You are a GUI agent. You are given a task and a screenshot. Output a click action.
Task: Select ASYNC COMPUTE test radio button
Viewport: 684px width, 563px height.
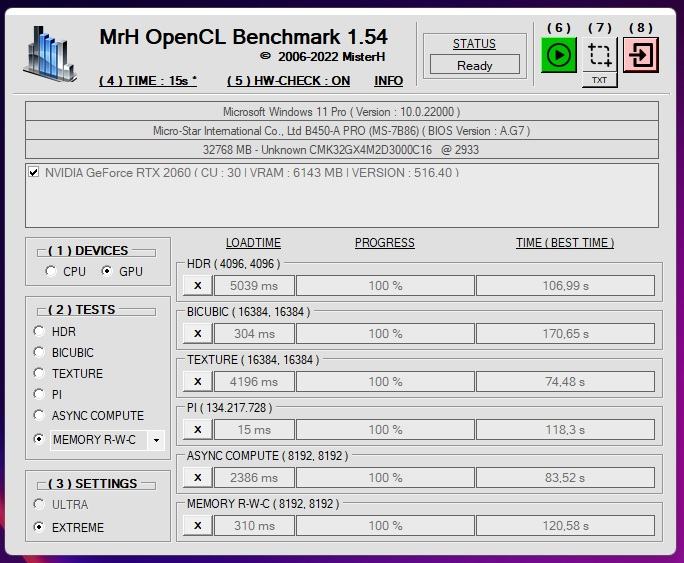39,415
